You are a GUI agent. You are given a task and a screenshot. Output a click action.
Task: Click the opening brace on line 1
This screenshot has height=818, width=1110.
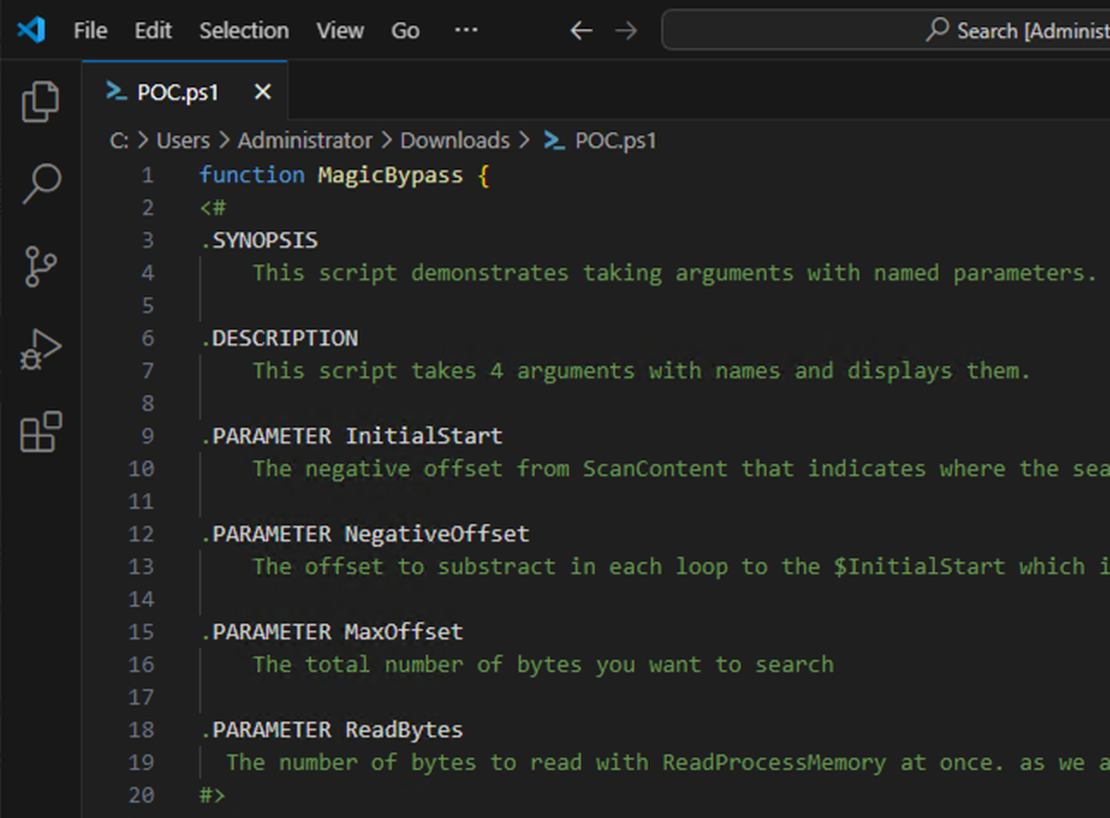[484, 175]
